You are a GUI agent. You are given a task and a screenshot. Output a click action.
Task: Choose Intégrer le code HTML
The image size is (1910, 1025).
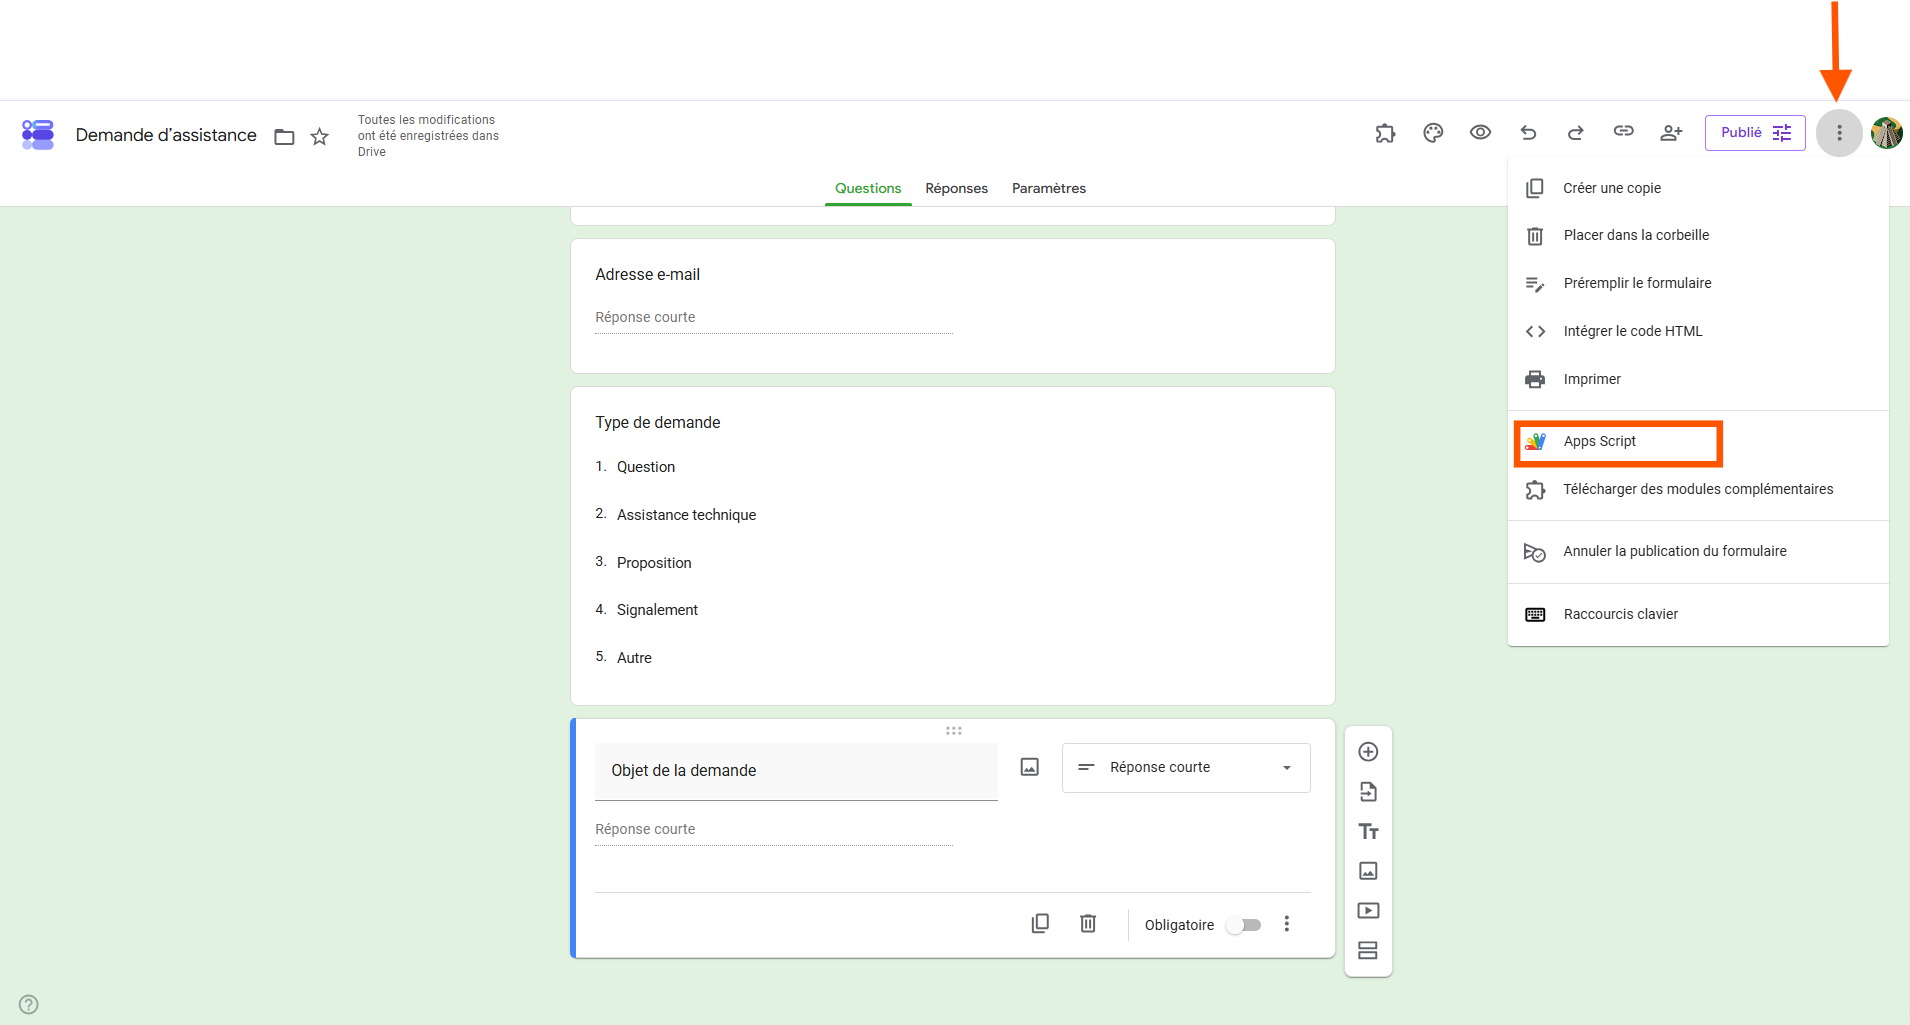click(x=1698, y=332)
